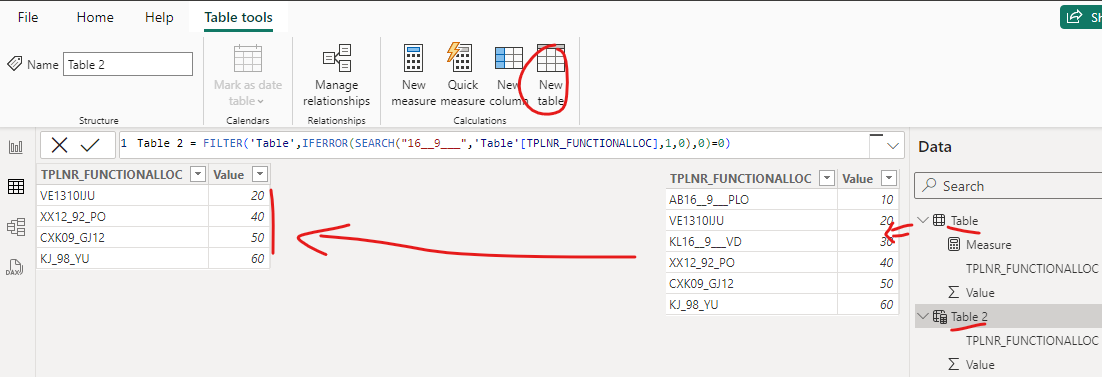Select value 10 in right table
The width and height of the screenshot is (1102, 377).
point(868,200)
